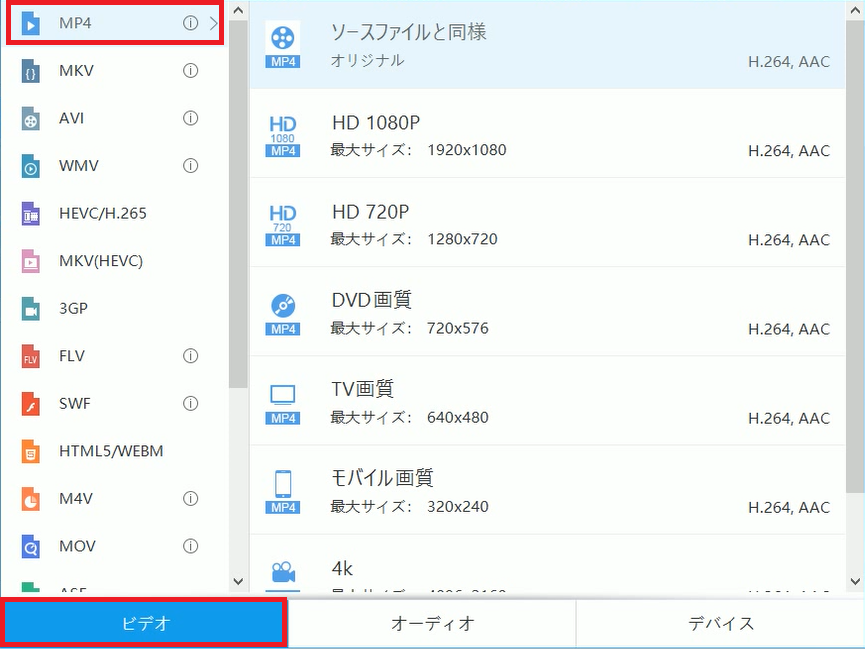Select the HD 1080P preset
This screenshot has height=649, width=865.
pos(547,135)
